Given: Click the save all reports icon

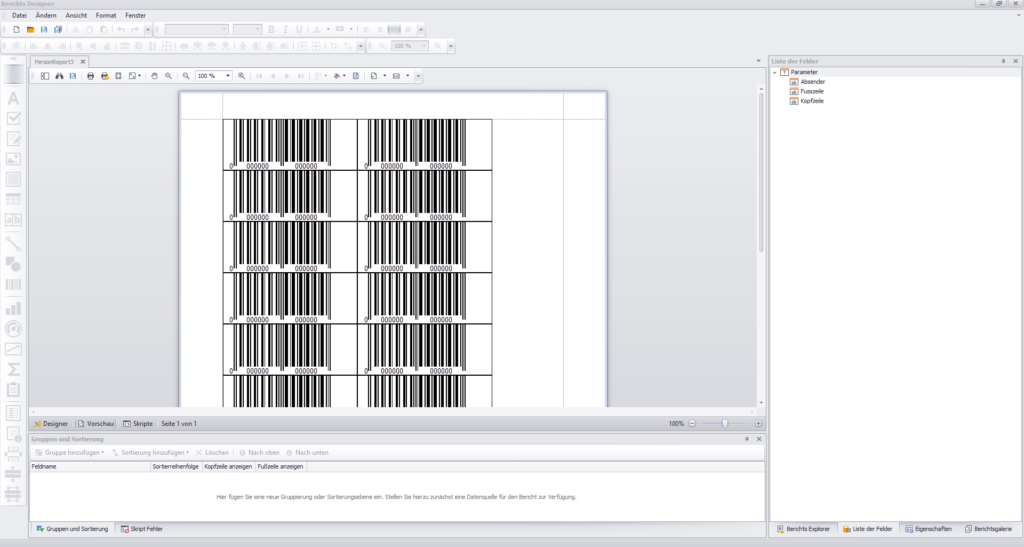Looking at the screenshot, I should point(57,29).
